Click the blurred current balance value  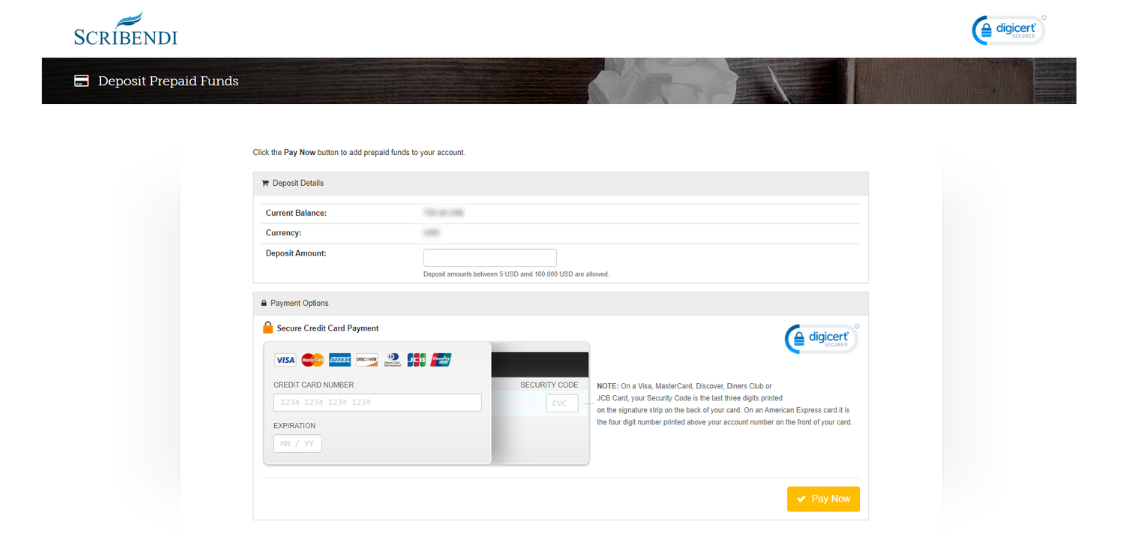[444, 213]
